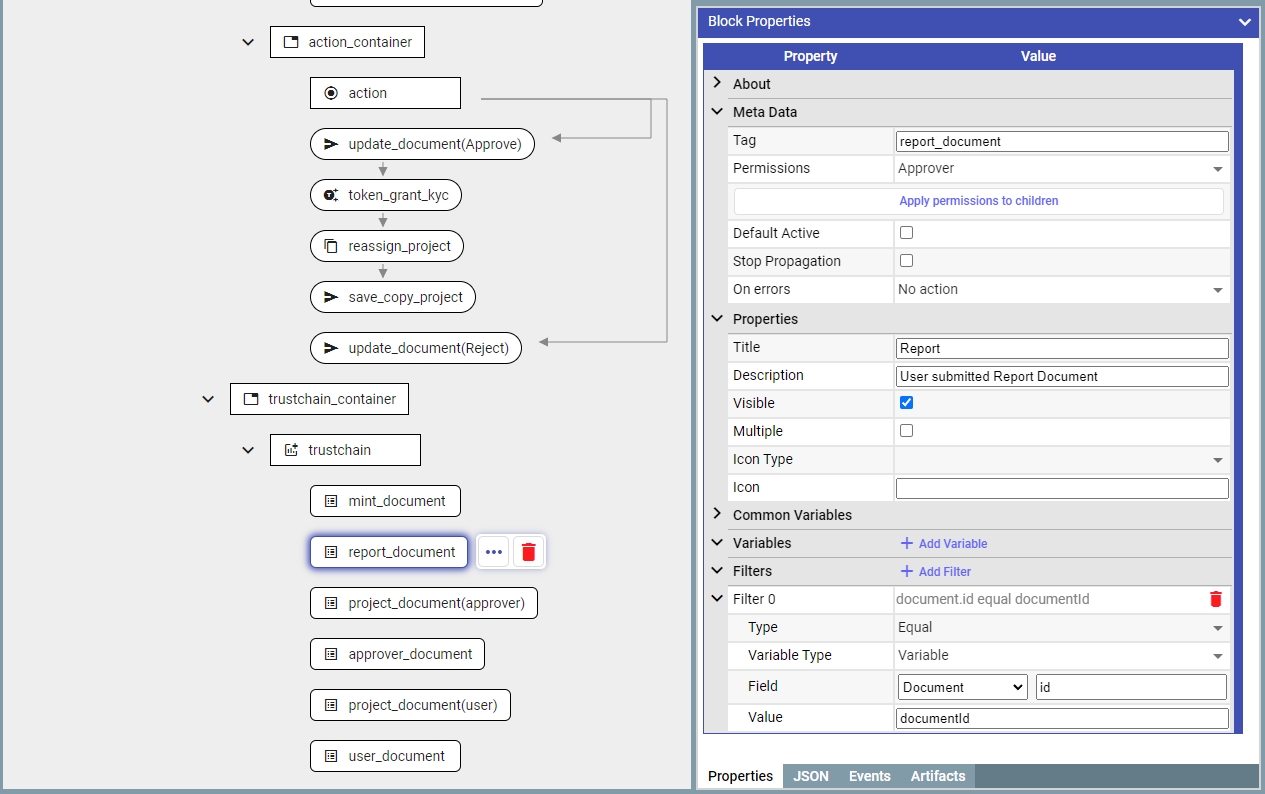Open the Events tab

tap(869, 776)
